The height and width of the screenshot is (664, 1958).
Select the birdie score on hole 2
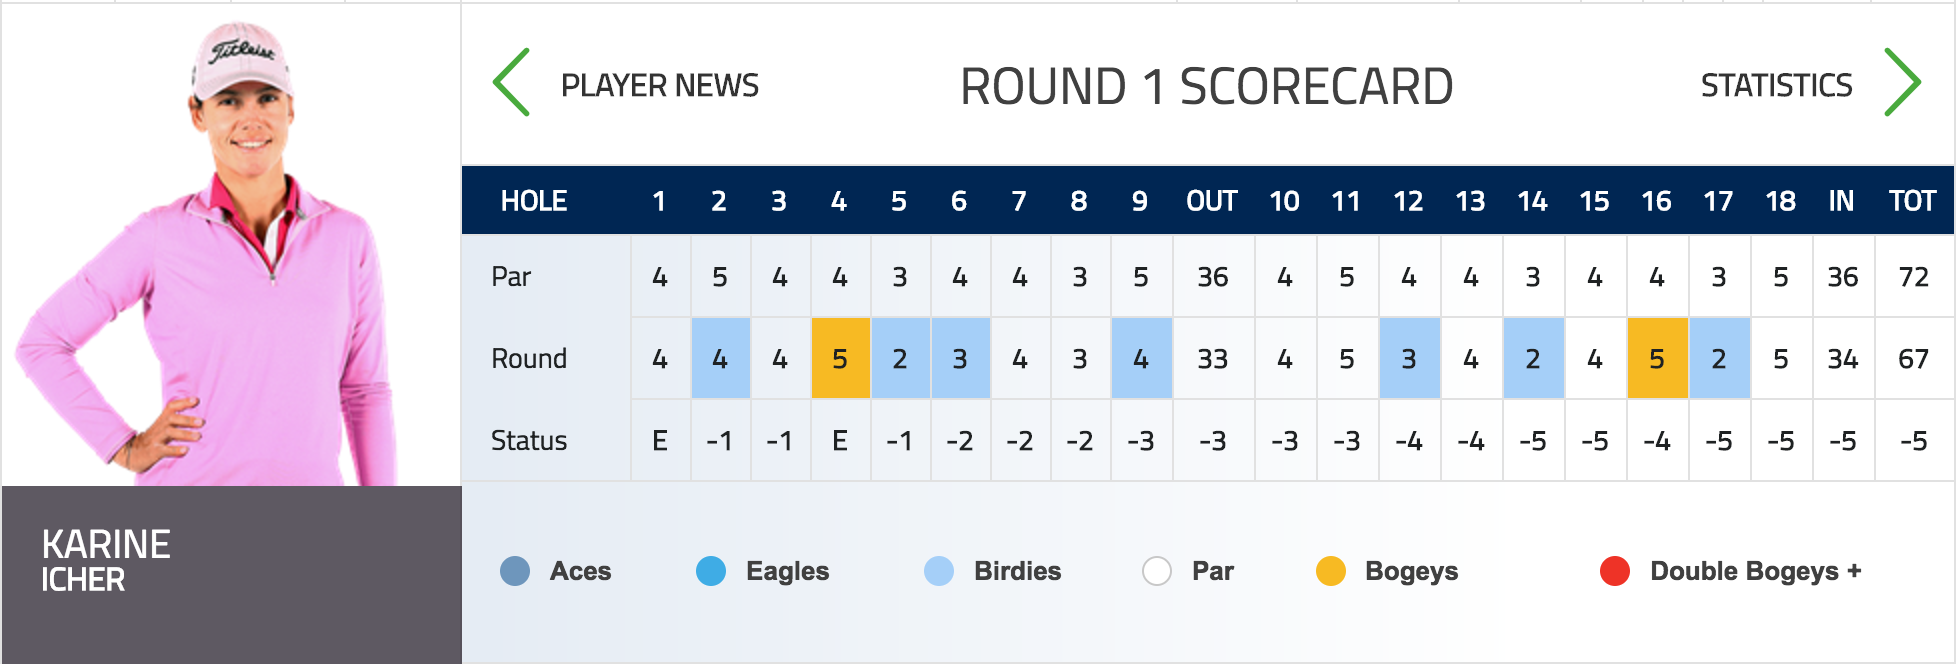720,359
